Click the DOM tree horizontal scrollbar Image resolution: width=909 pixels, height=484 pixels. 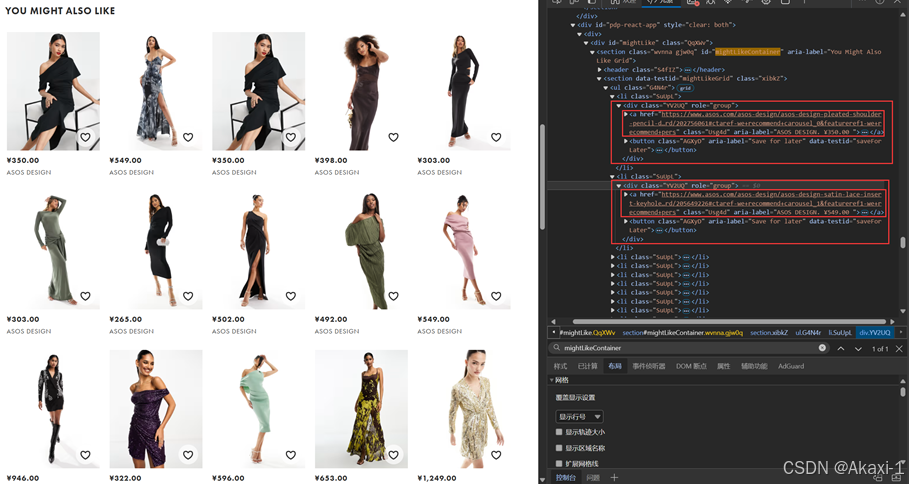728,321
